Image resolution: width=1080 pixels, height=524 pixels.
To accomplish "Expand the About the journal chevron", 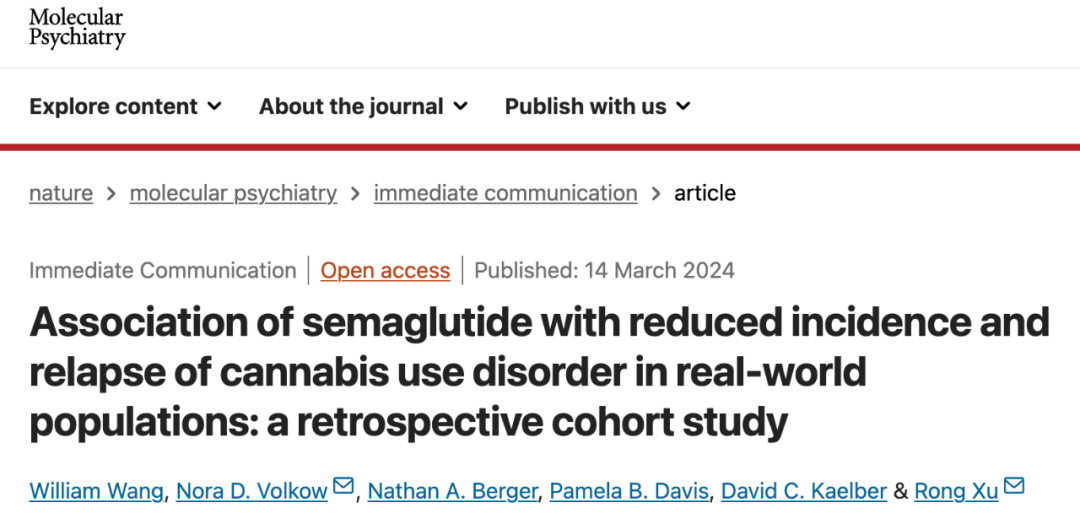I will (x=460, y=106).
